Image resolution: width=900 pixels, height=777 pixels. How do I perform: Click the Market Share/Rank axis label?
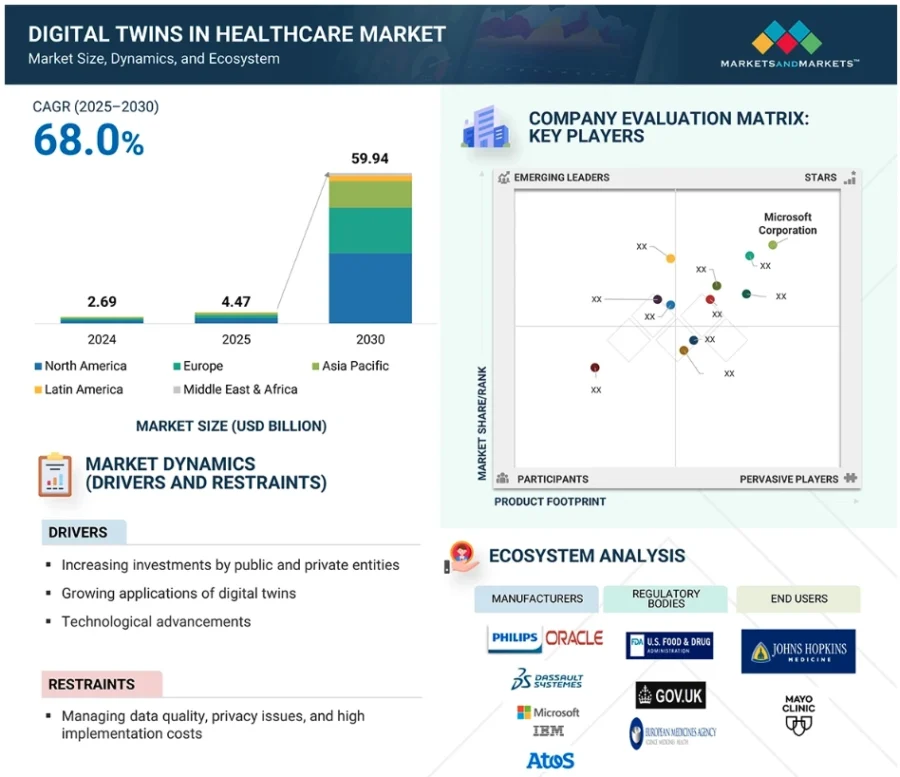point(482,423)
